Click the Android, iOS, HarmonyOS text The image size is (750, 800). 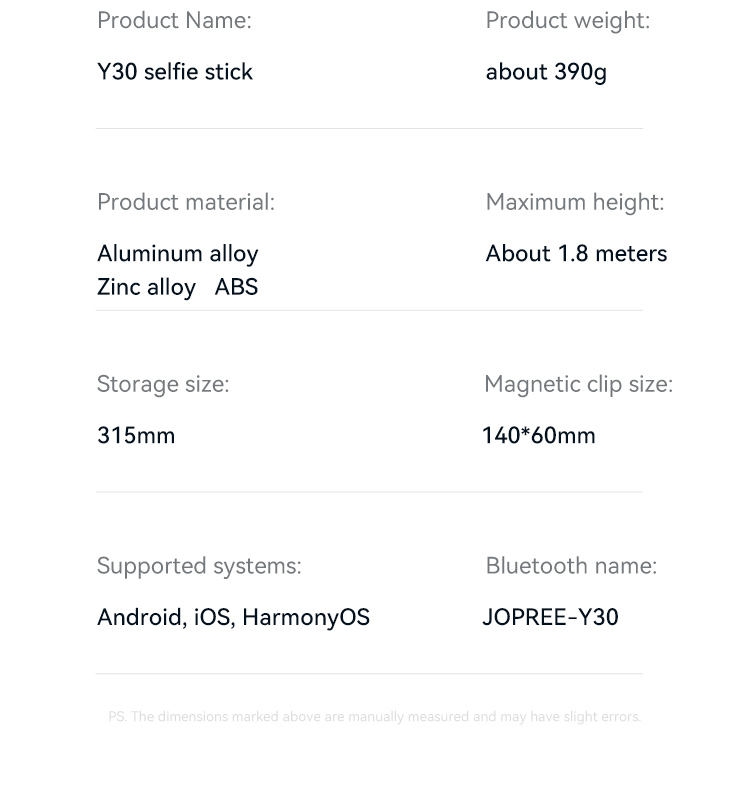234,618
